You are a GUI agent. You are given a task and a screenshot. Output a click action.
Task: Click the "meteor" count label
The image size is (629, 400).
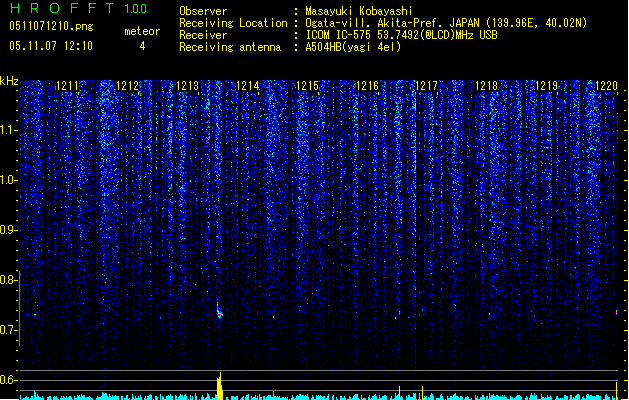142,31
